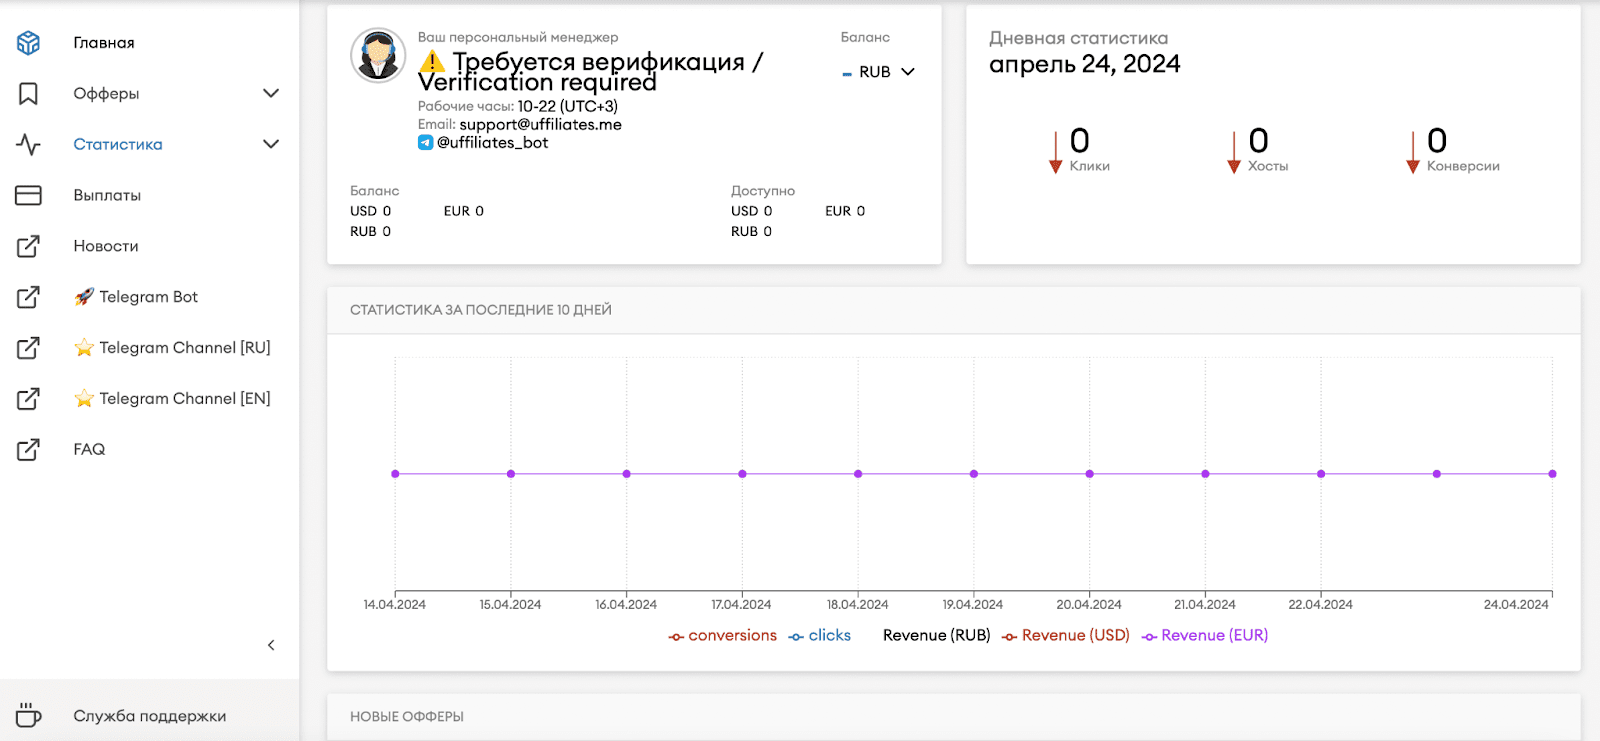Toggle conversions series in chart legend

coord(722,635)
